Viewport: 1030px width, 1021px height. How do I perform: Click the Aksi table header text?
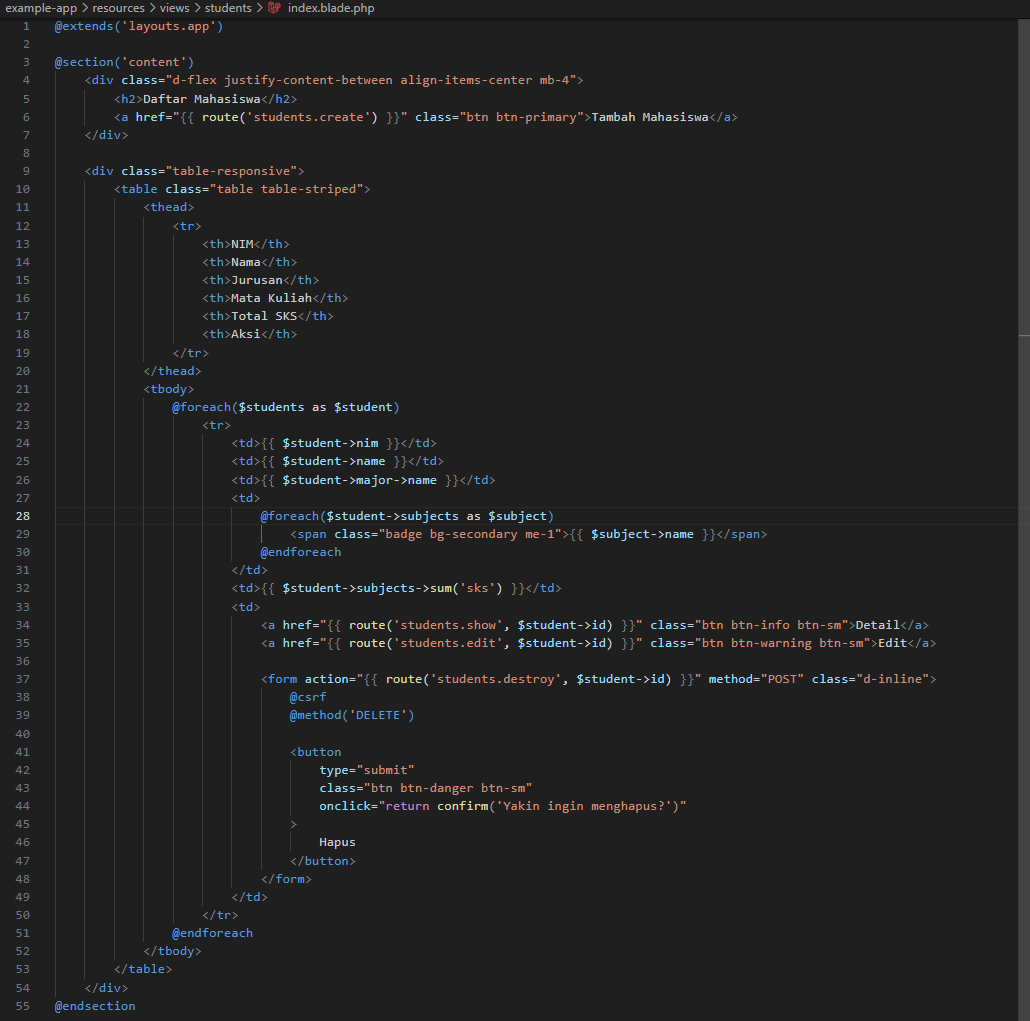246,334
